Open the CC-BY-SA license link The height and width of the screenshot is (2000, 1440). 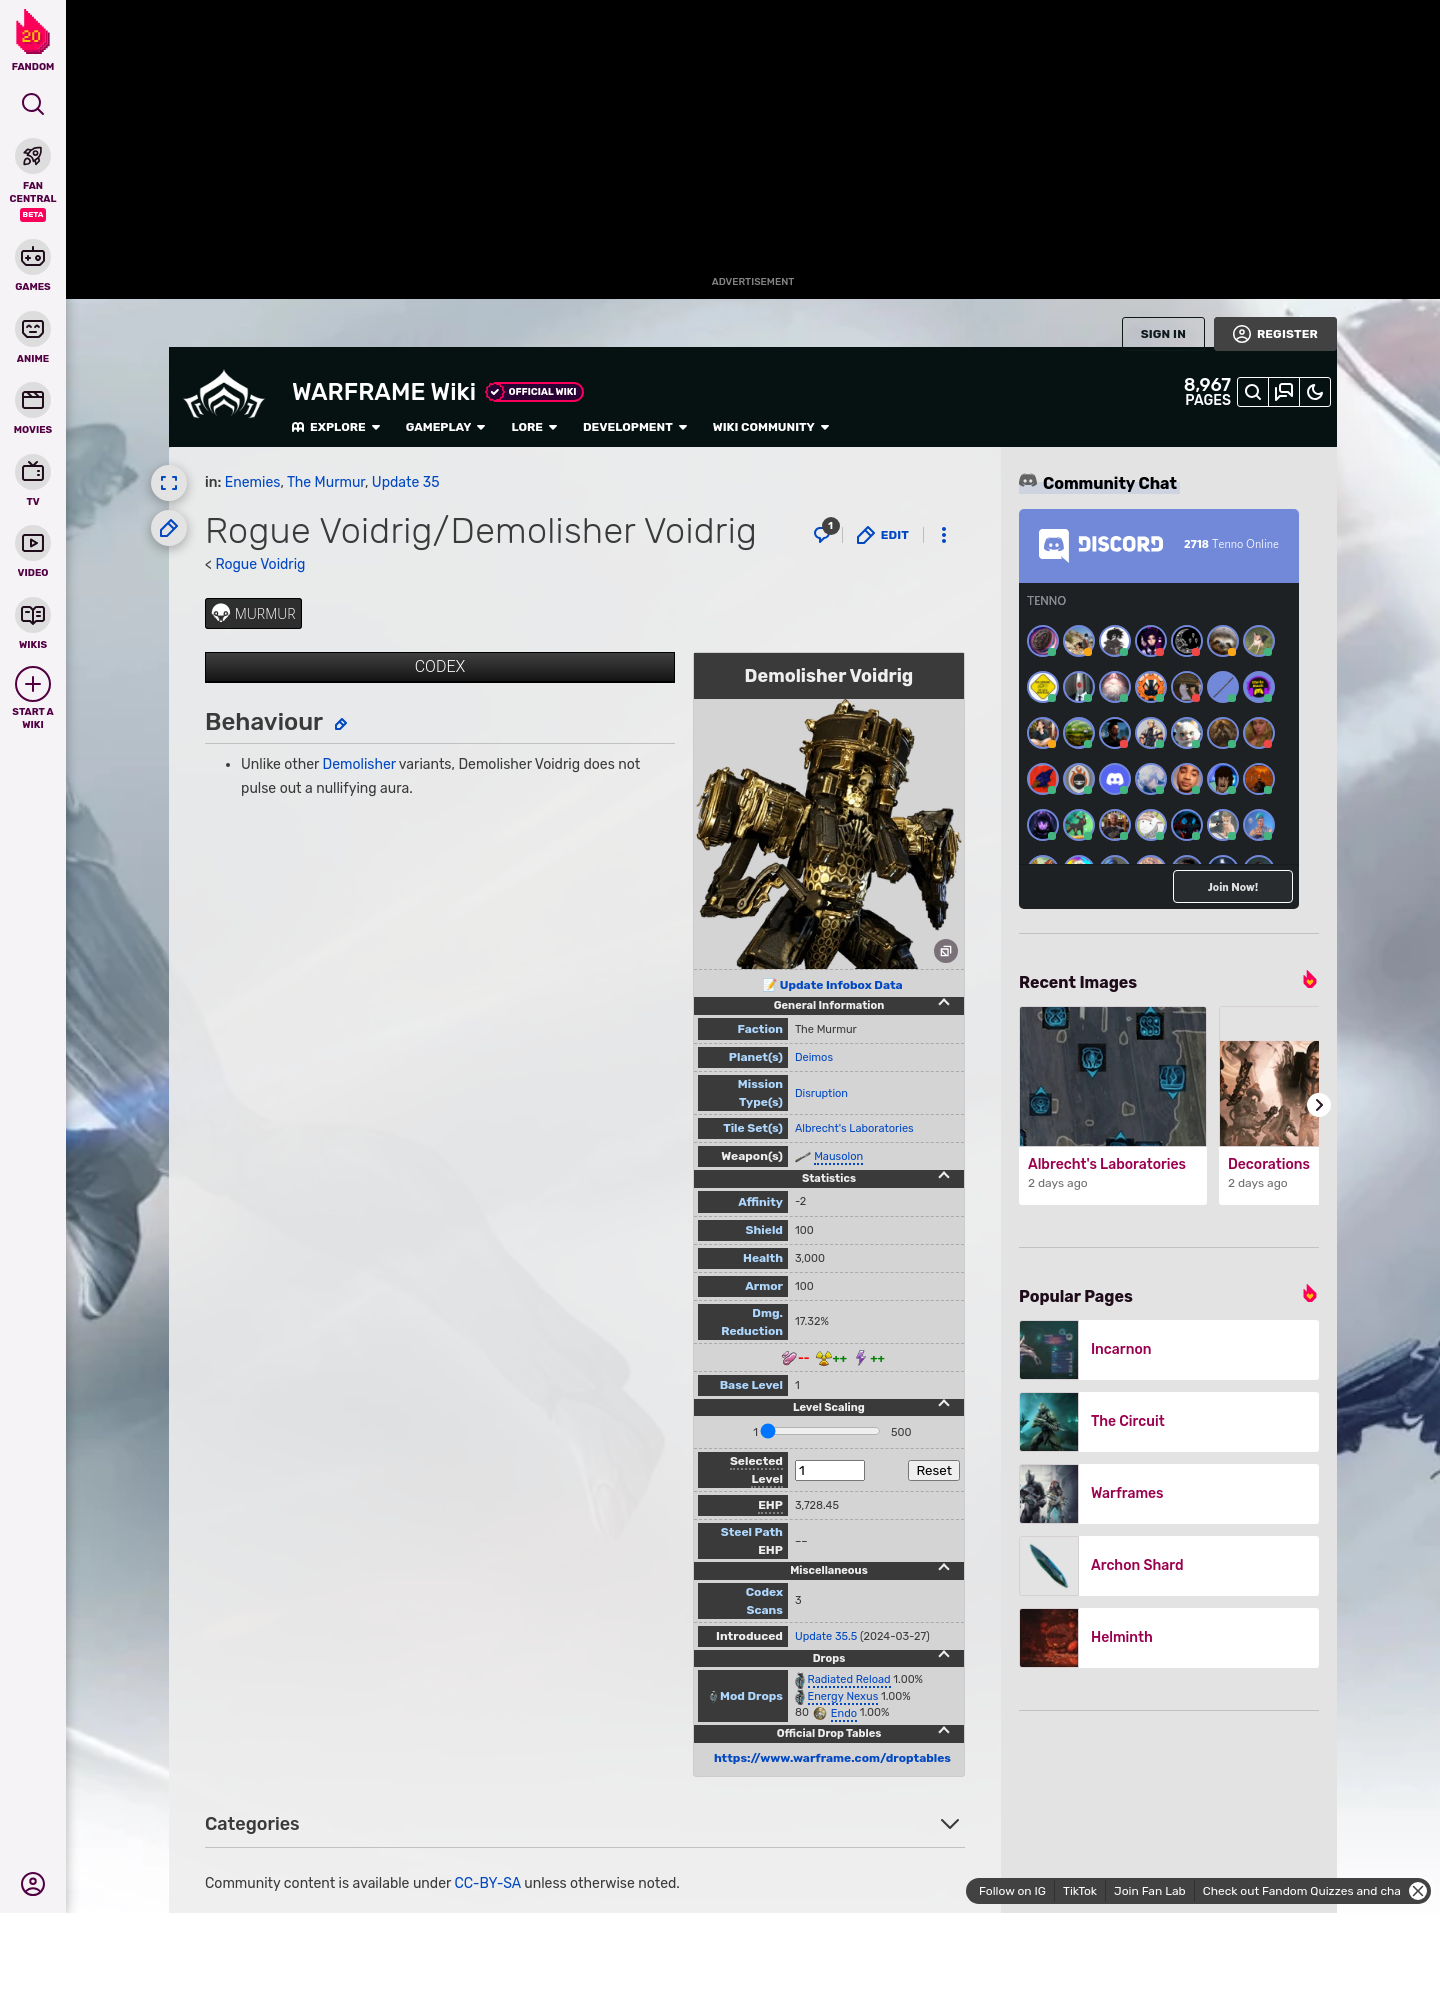point(487,1883)
